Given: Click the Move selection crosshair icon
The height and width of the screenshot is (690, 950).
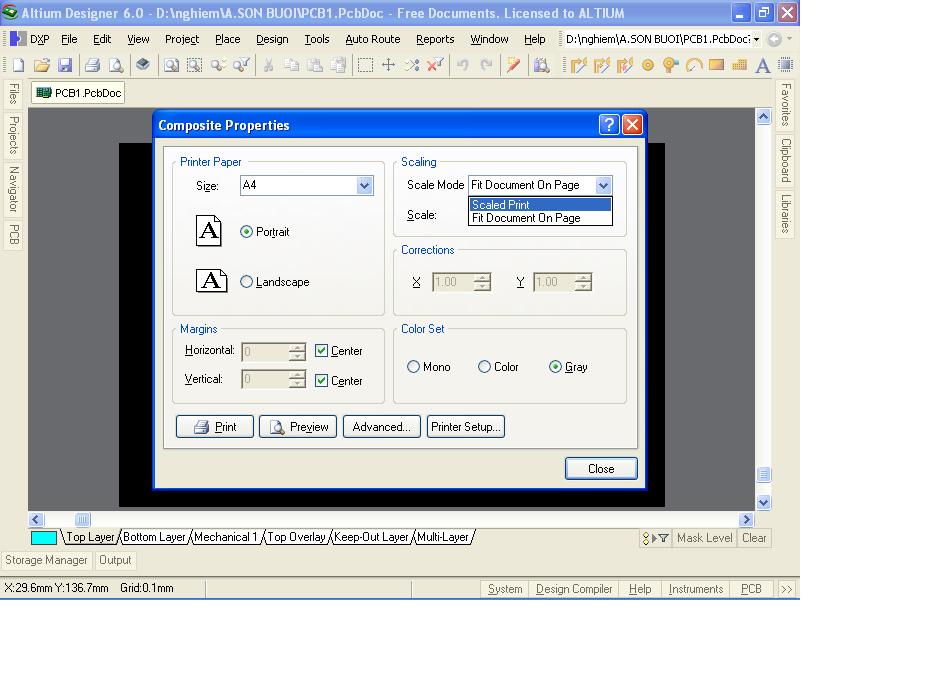Looking at the screenshot, I should (388, 65).
